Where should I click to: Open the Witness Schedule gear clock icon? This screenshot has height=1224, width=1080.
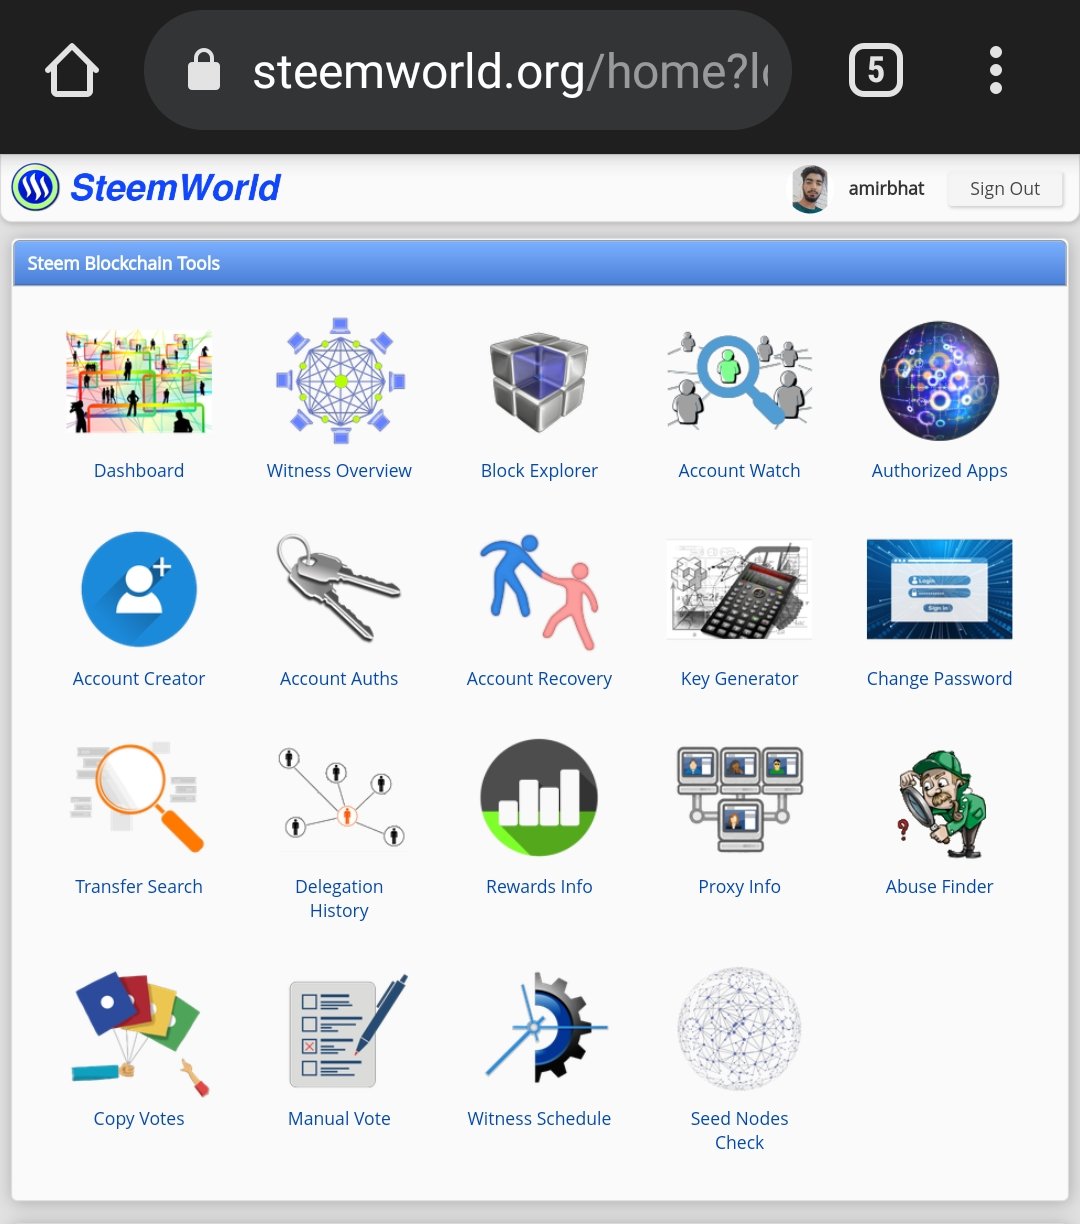tap(545, 1028)
